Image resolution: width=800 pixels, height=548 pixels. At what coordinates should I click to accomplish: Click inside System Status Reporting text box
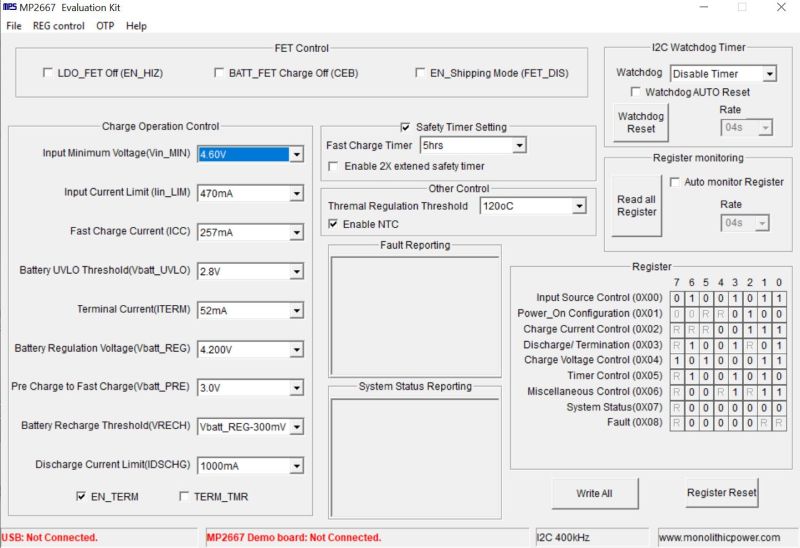tap(415, 457)
